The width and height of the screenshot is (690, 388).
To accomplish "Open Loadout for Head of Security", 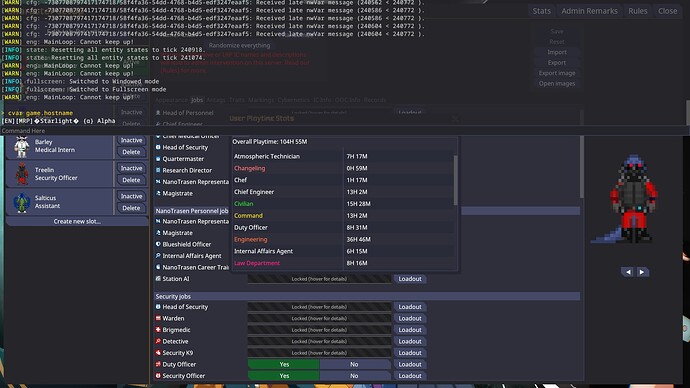I will 410,307.
